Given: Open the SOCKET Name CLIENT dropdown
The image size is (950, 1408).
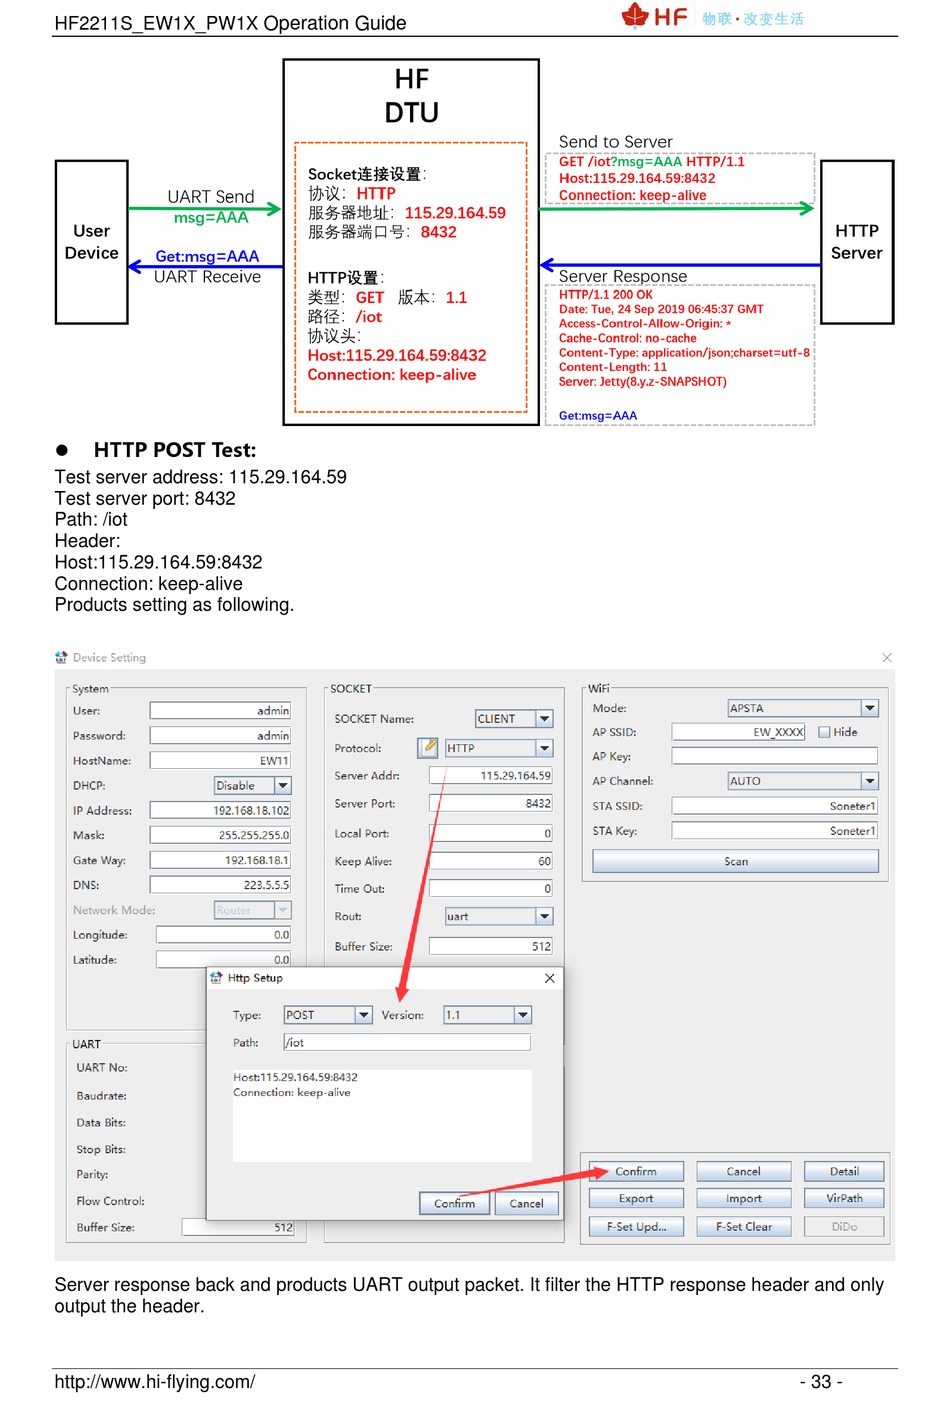Looking at the screenshot, I should 544,719.
